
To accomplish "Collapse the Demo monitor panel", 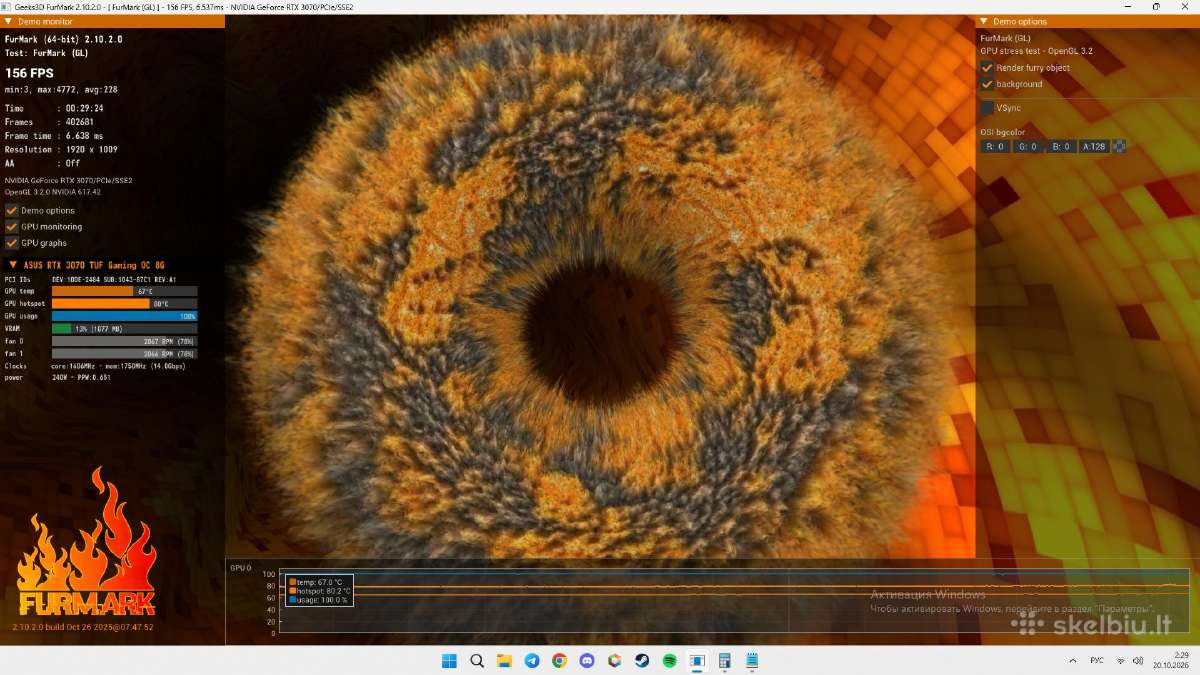I will tap(8, 21).
